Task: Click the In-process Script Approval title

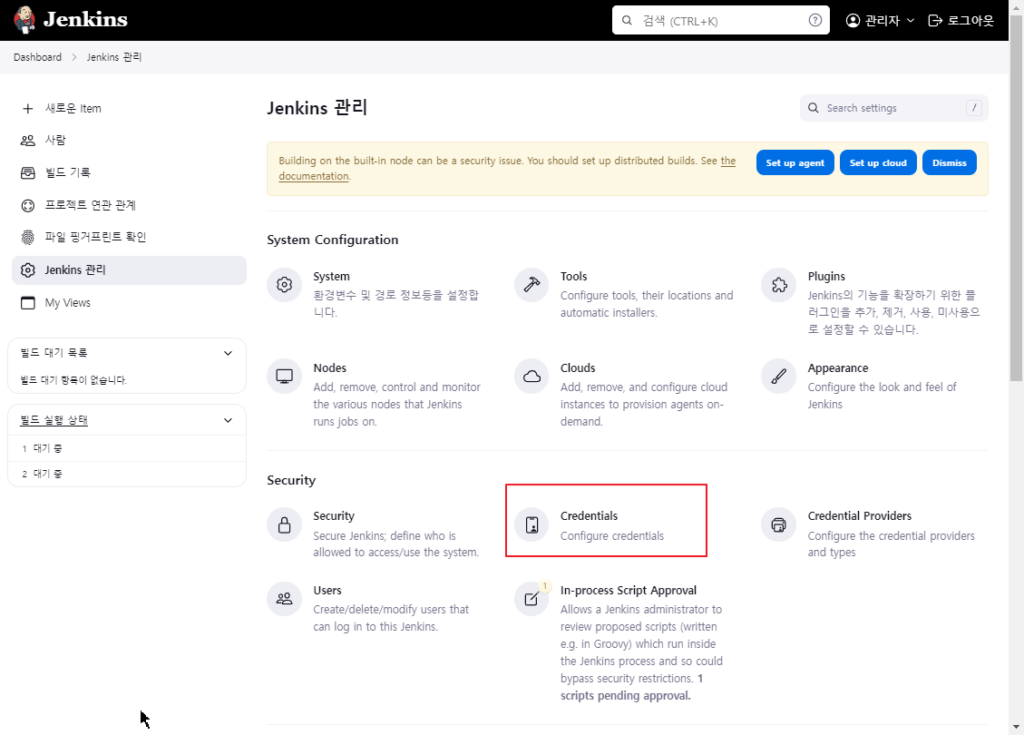Action: pyautogui.click(x=628, y=591)
